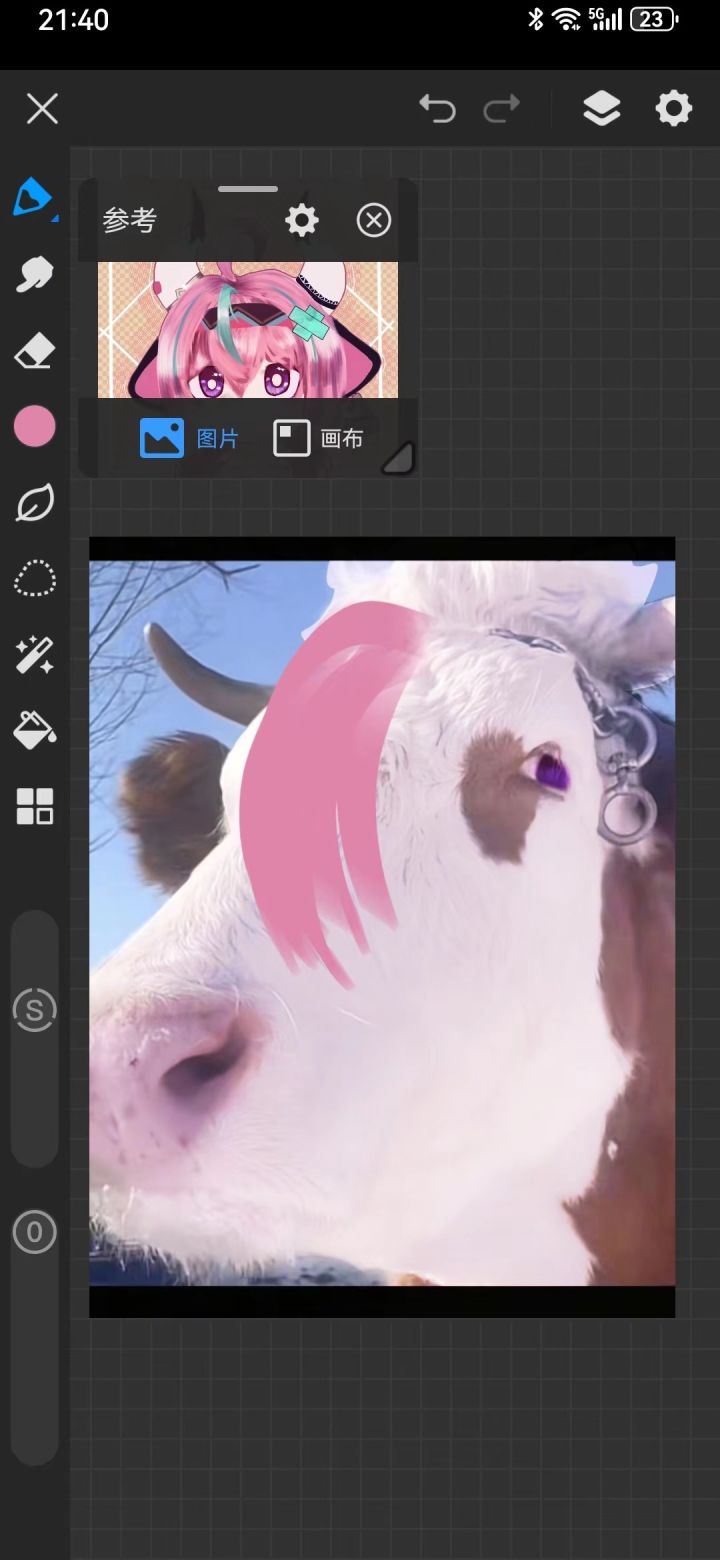Tap the Wi-Fi icon in status bar

567,19
